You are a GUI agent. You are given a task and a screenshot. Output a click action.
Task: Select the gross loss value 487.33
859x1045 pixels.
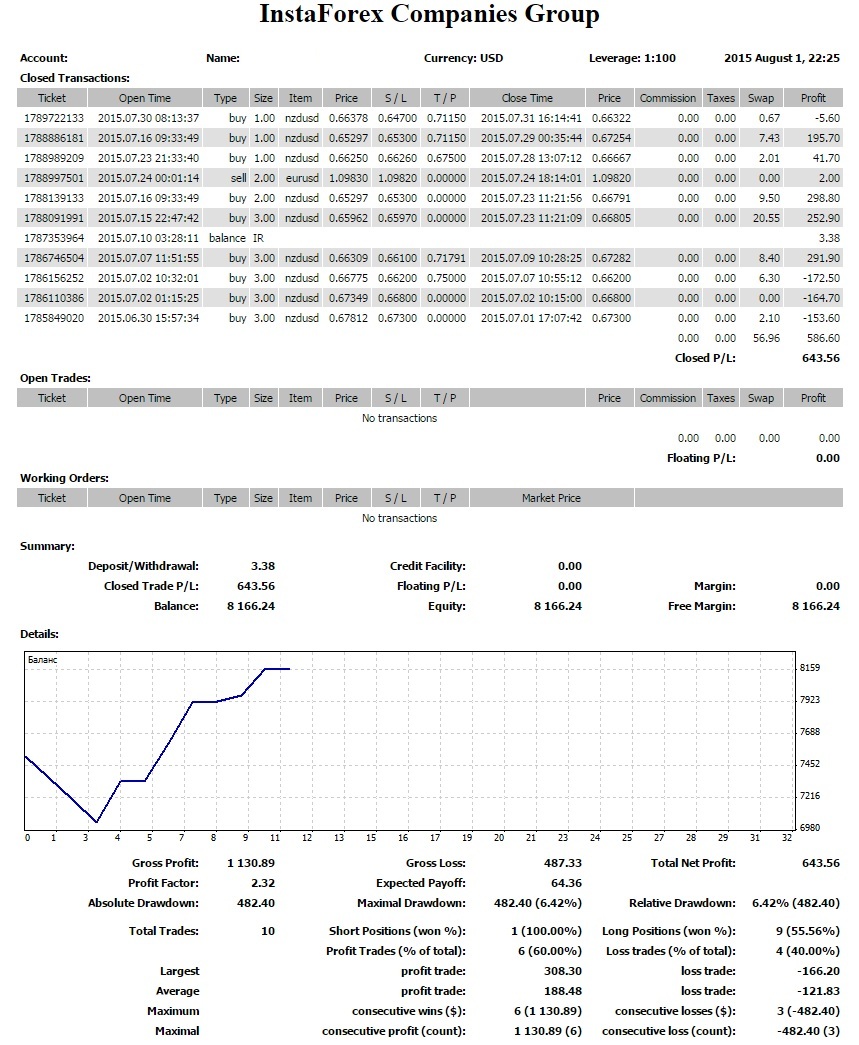pyautogui.click(x=563, y=863)
